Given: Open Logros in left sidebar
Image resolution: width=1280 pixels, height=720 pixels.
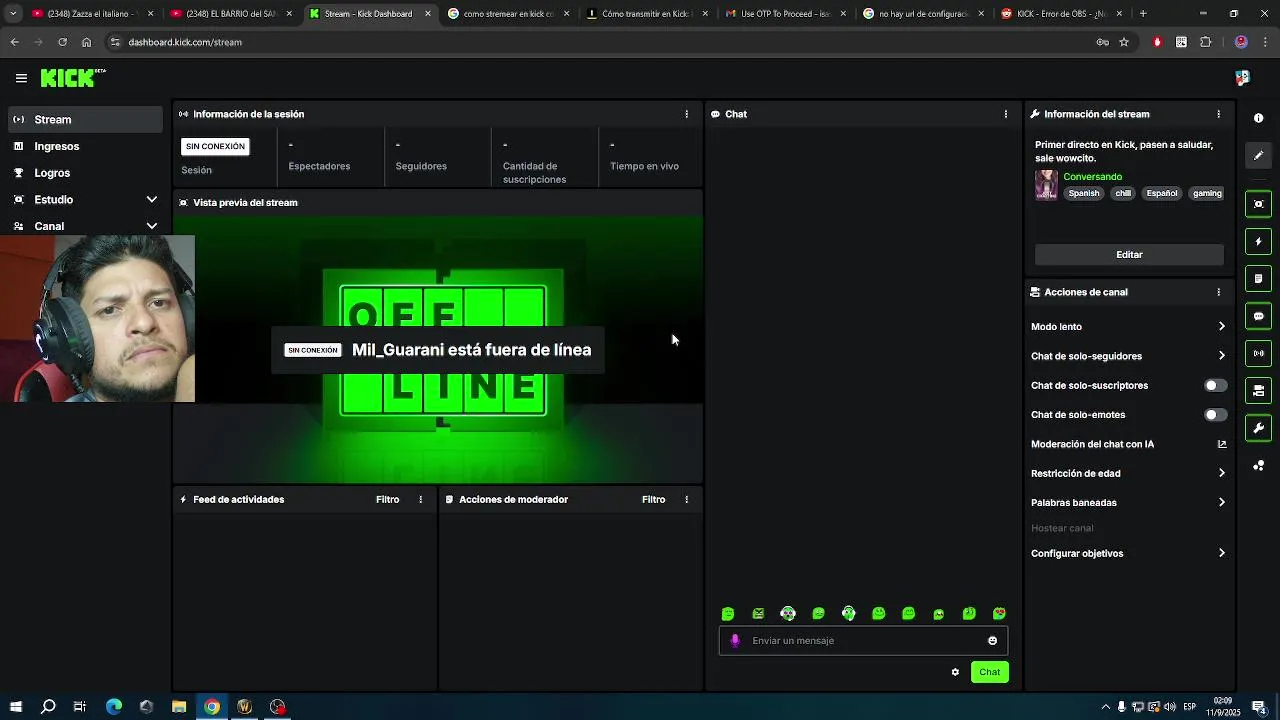Looking at the screenshot, I should [x=86, y=173].
